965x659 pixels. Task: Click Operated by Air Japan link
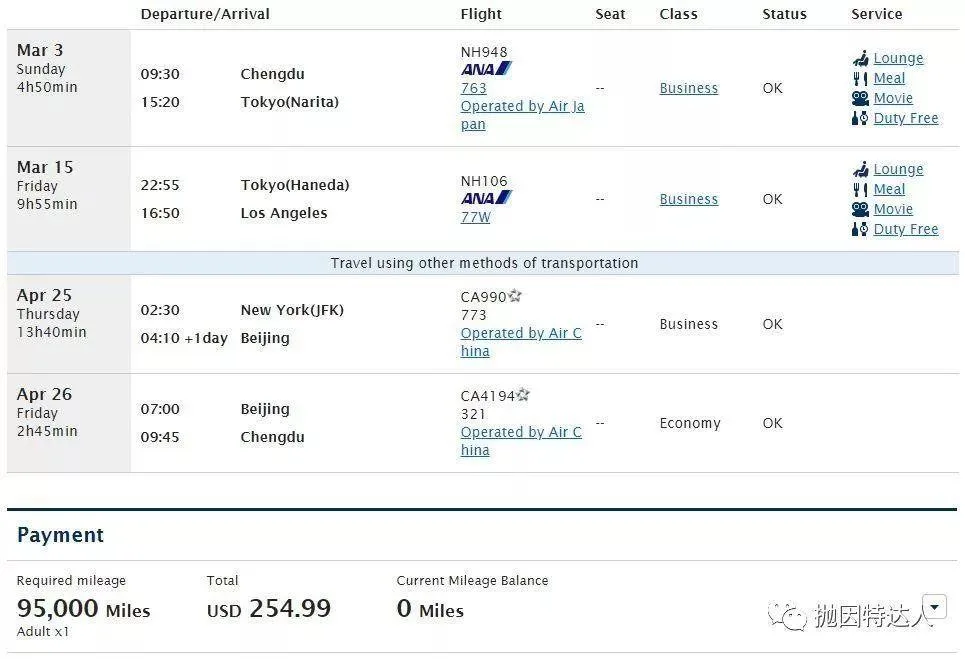(523, 115)
